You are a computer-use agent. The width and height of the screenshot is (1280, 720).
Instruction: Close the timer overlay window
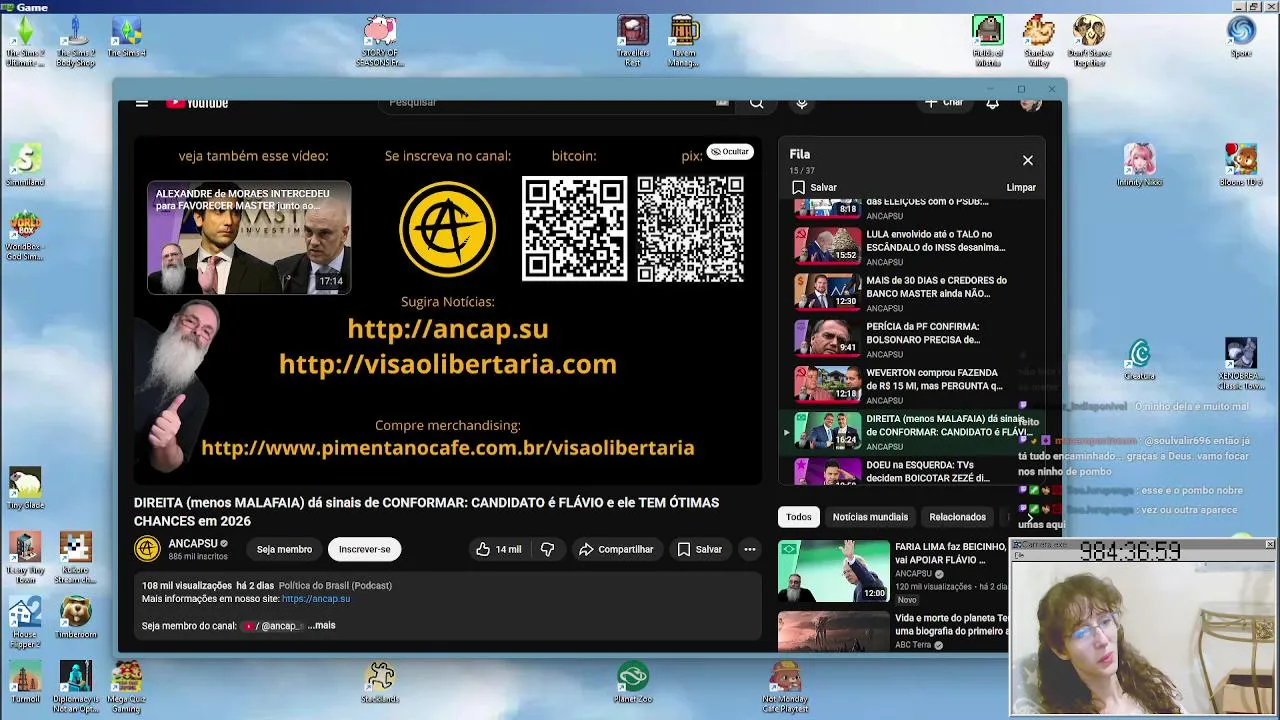tap(1269, 544)
